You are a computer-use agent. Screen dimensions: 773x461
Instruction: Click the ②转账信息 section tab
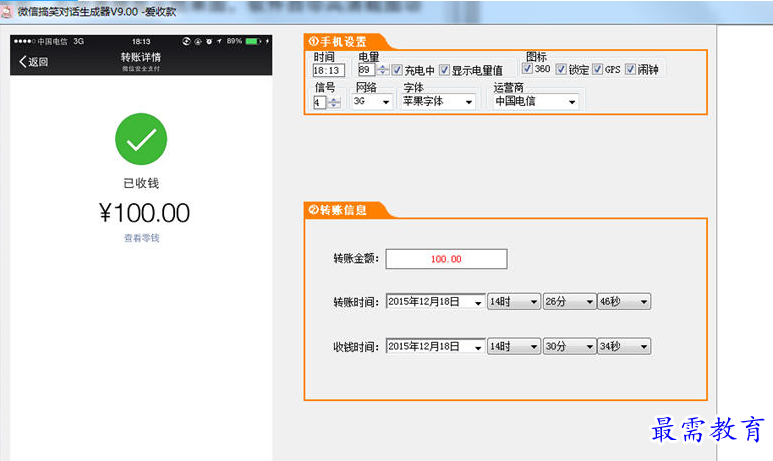(x=345, y=210)
